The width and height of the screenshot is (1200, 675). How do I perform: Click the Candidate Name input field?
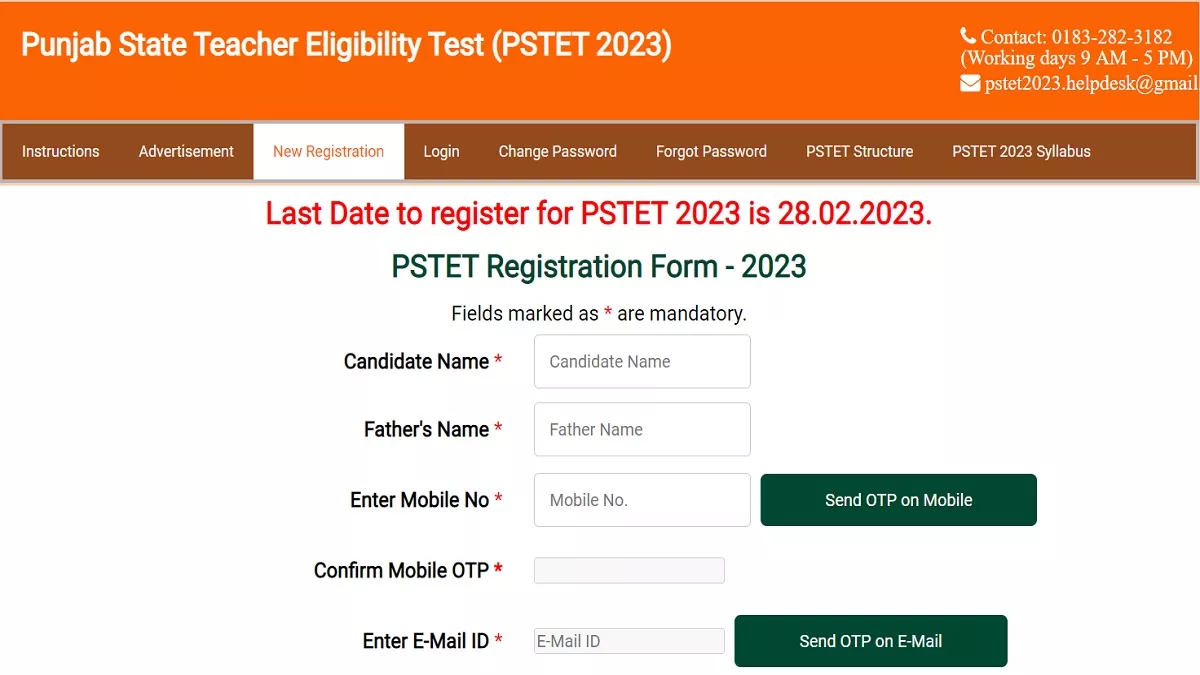tap(642, 362)
